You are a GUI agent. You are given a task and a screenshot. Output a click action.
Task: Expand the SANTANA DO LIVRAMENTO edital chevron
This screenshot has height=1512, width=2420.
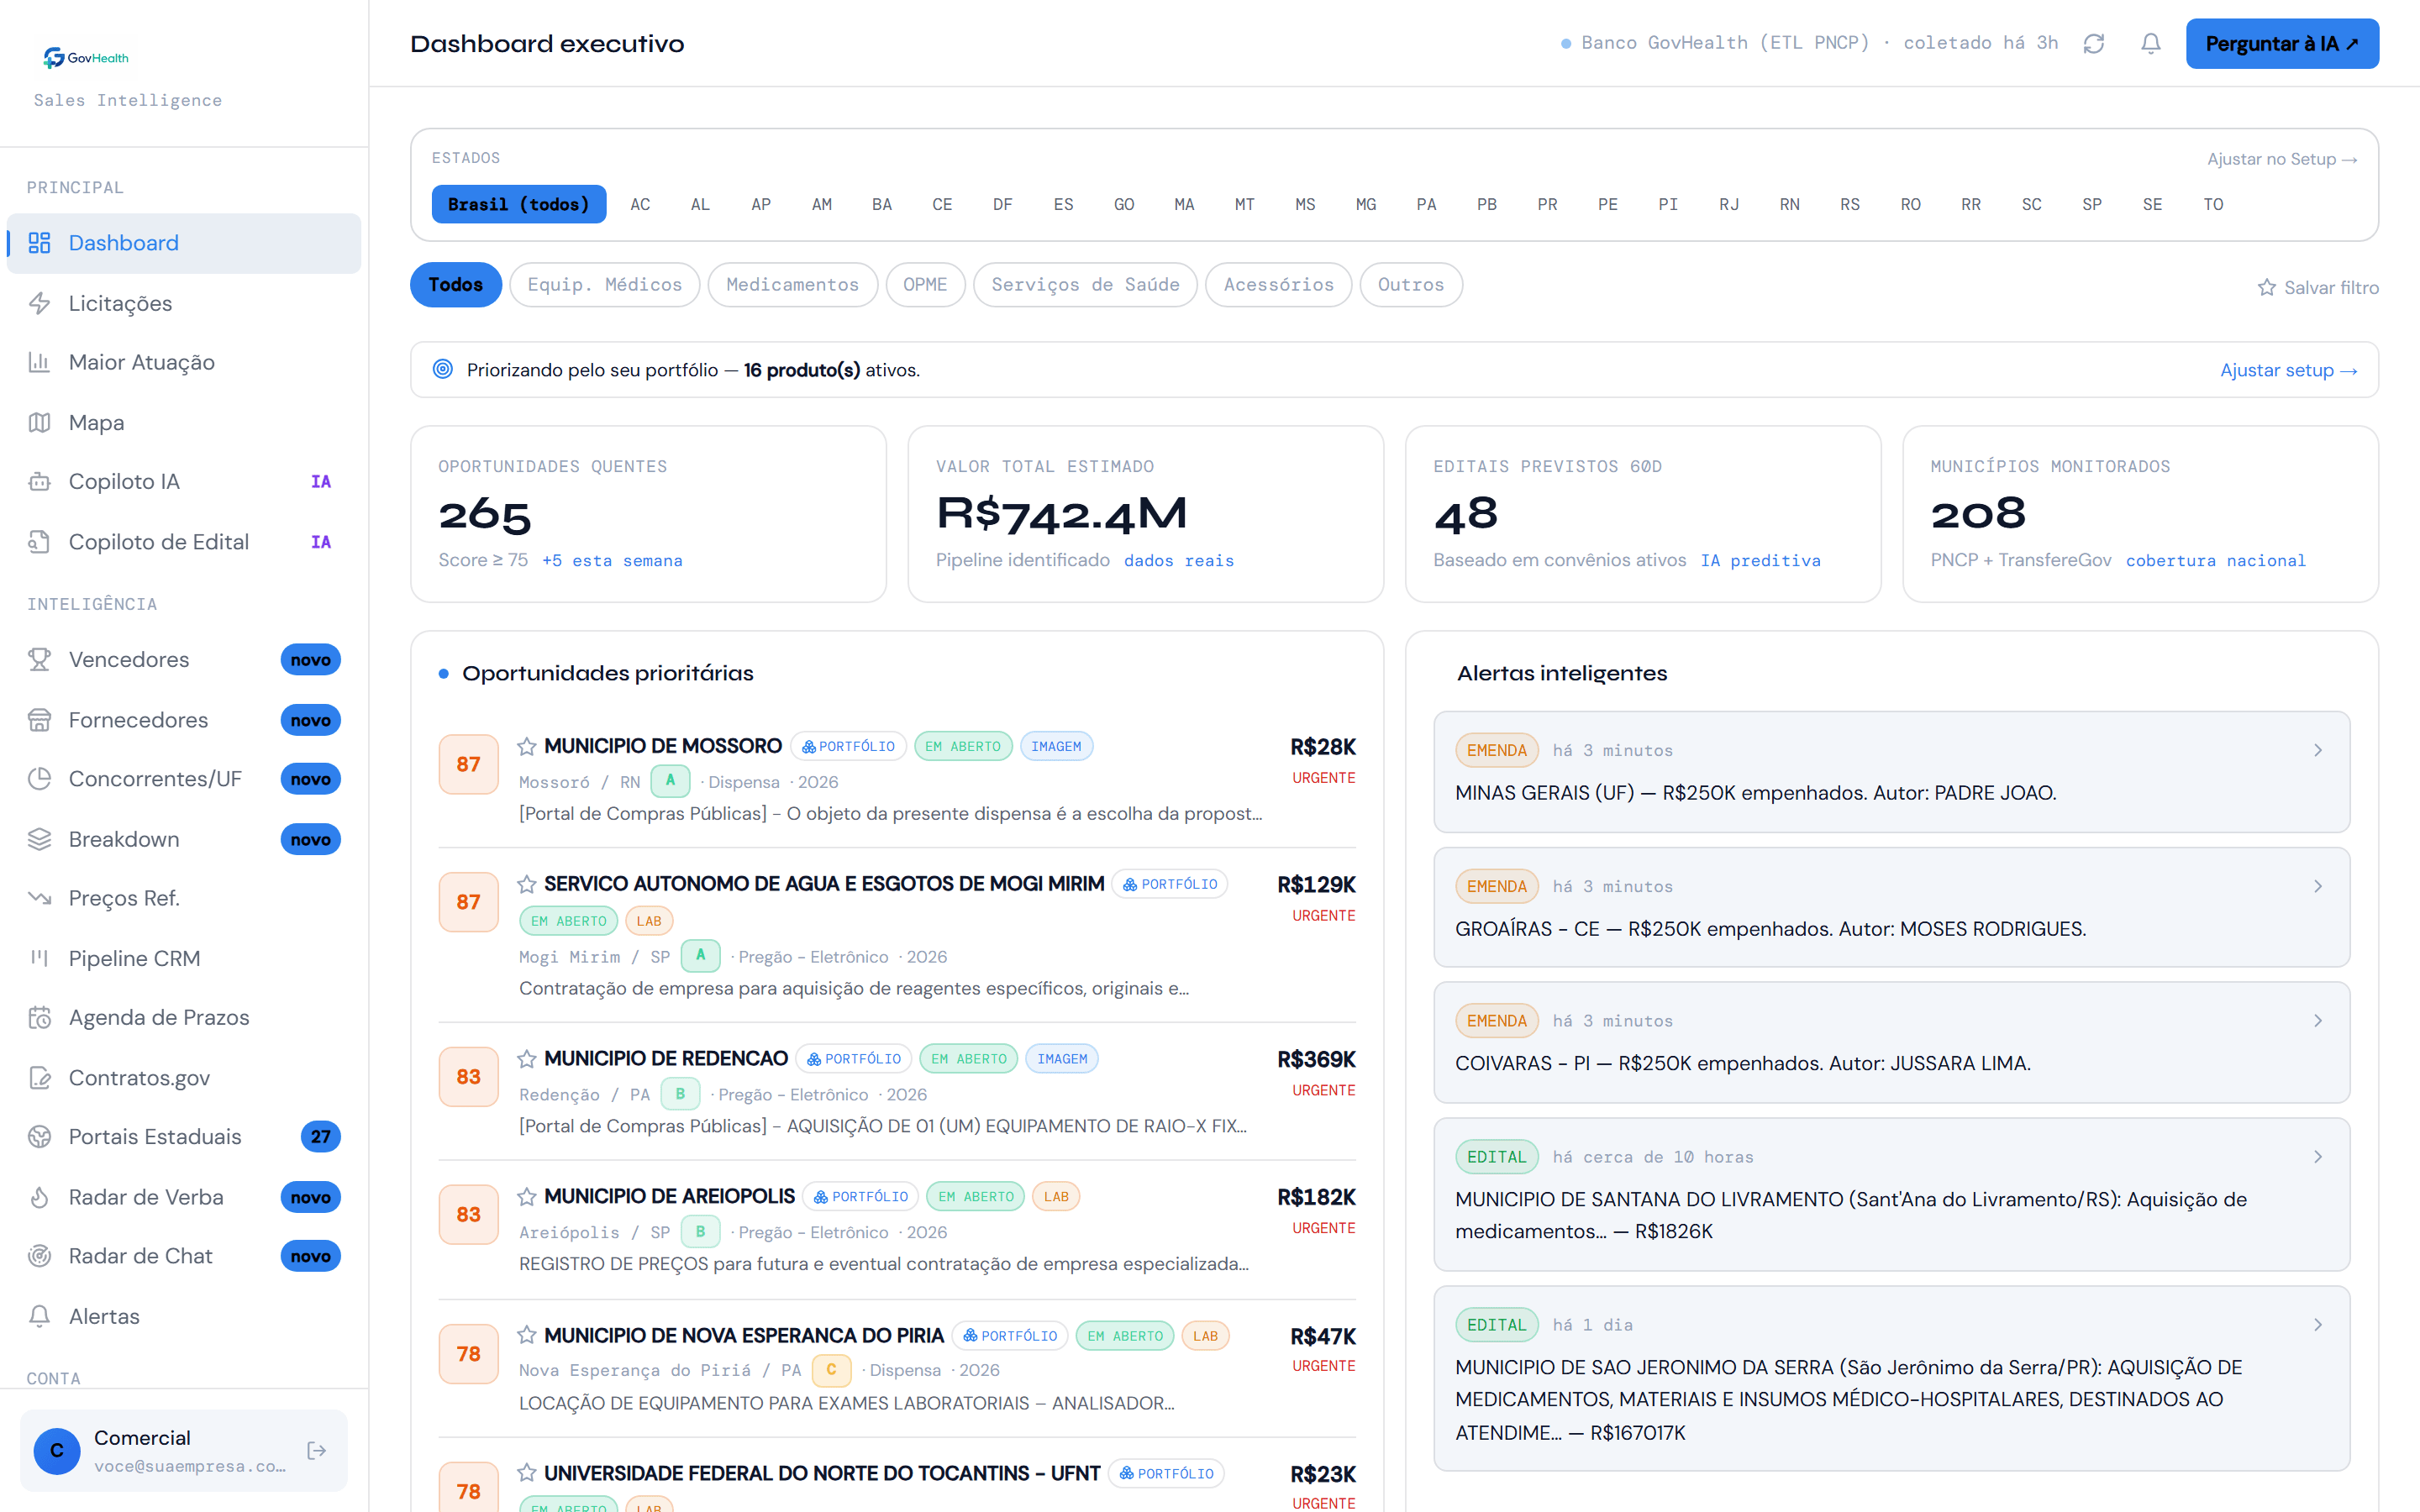pyautogui.click(x=2318, y=1157)
